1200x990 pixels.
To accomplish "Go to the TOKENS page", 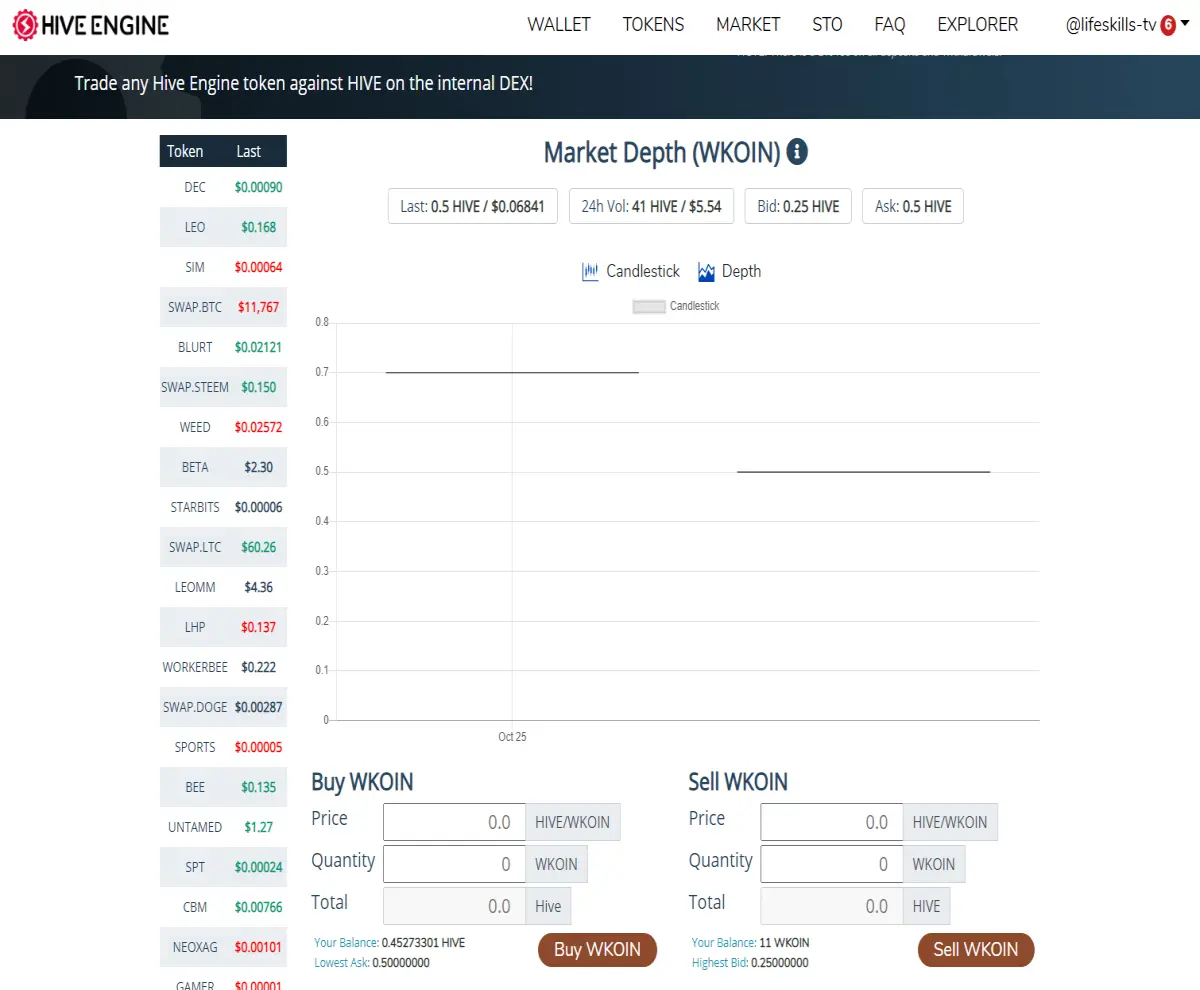I will (x=653, y=25).
